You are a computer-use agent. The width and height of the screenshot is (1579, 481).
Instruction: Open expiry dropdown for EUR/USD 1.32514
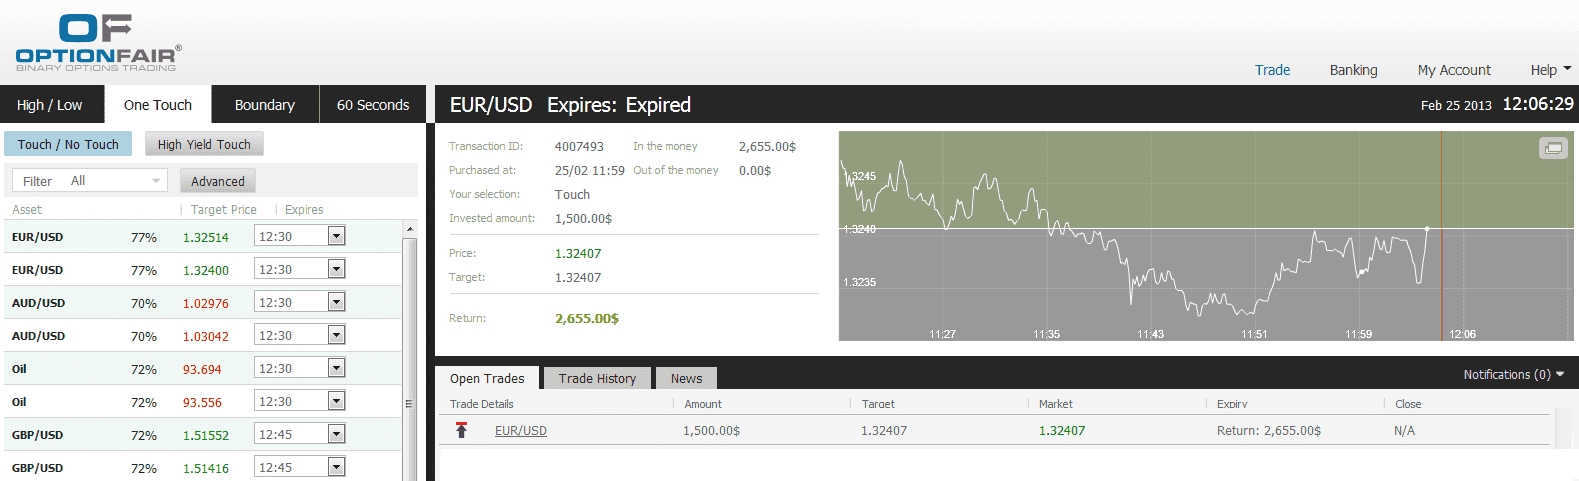pyautogui.click(x=336, y=236)
